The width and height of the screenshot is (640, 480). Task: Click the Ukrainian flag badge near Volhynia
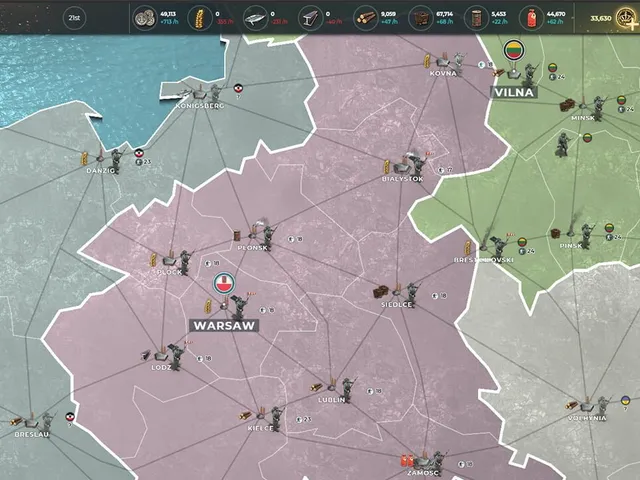click(x=625, y=400)
